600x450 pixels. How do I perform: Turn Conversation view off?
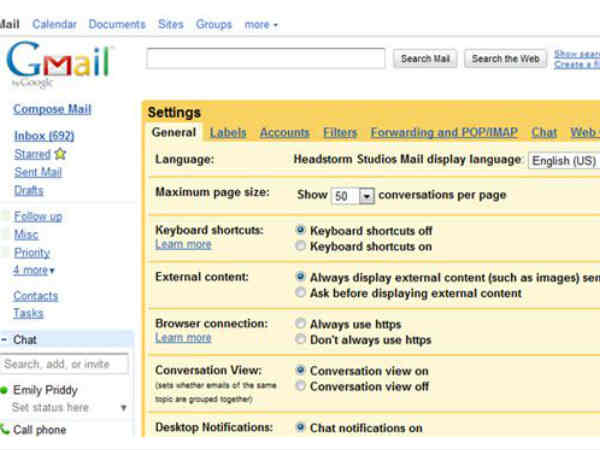tap(300, 386)
